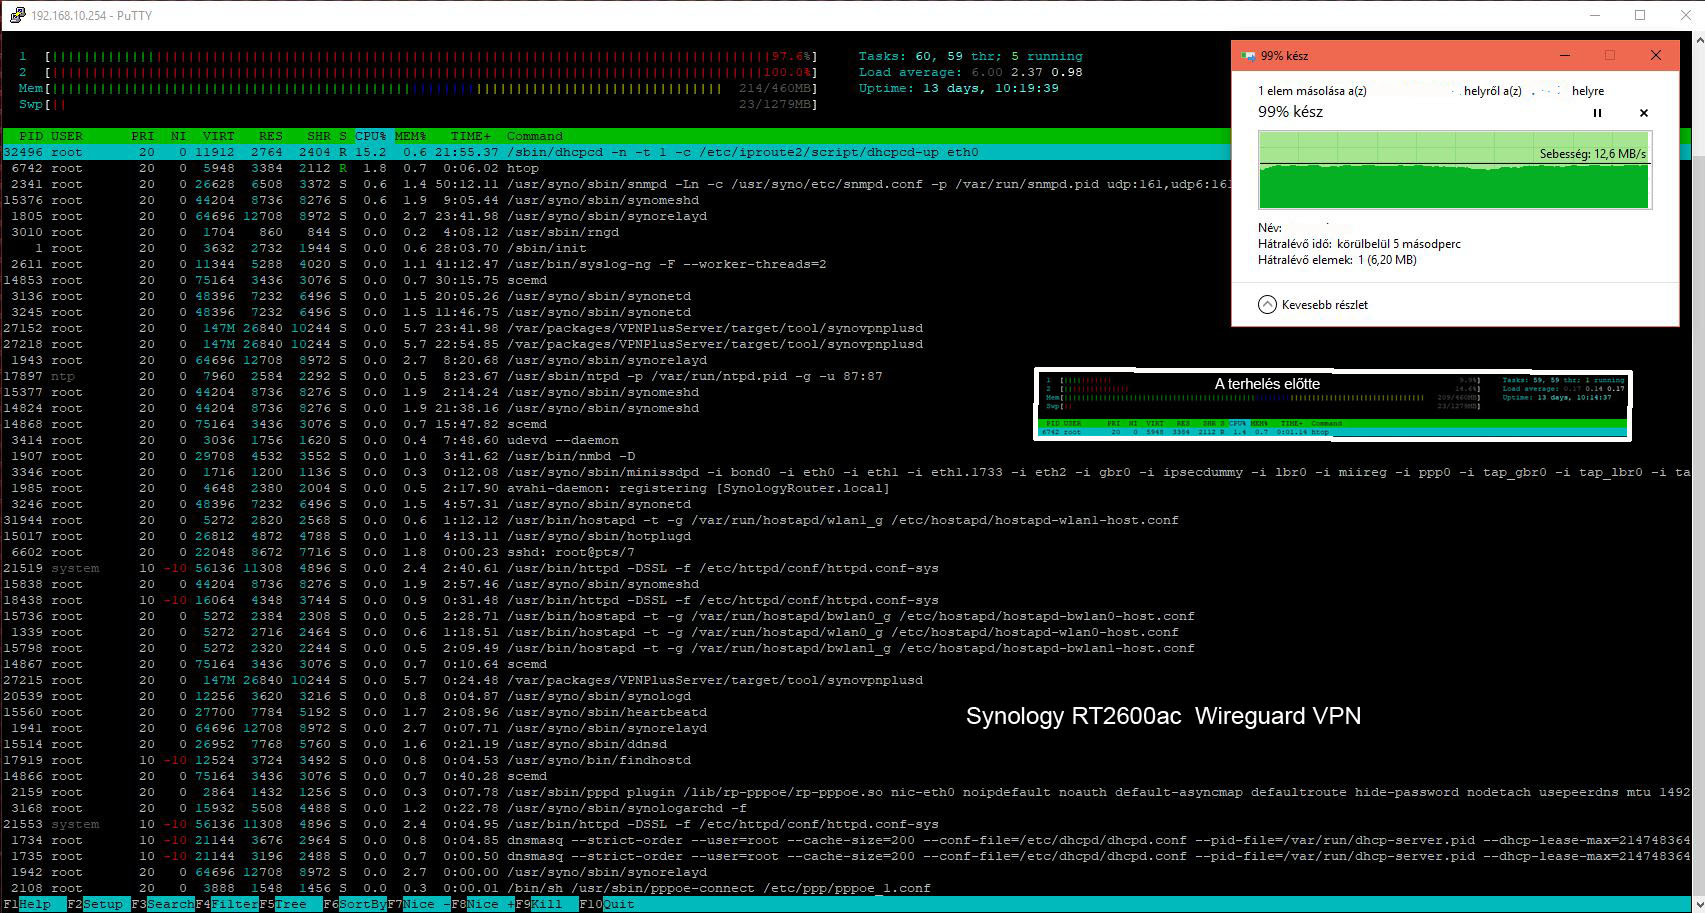Click F10 Quit in htop's function bar
This screenshot has height=913, width=1705.
tap(618, 904)
